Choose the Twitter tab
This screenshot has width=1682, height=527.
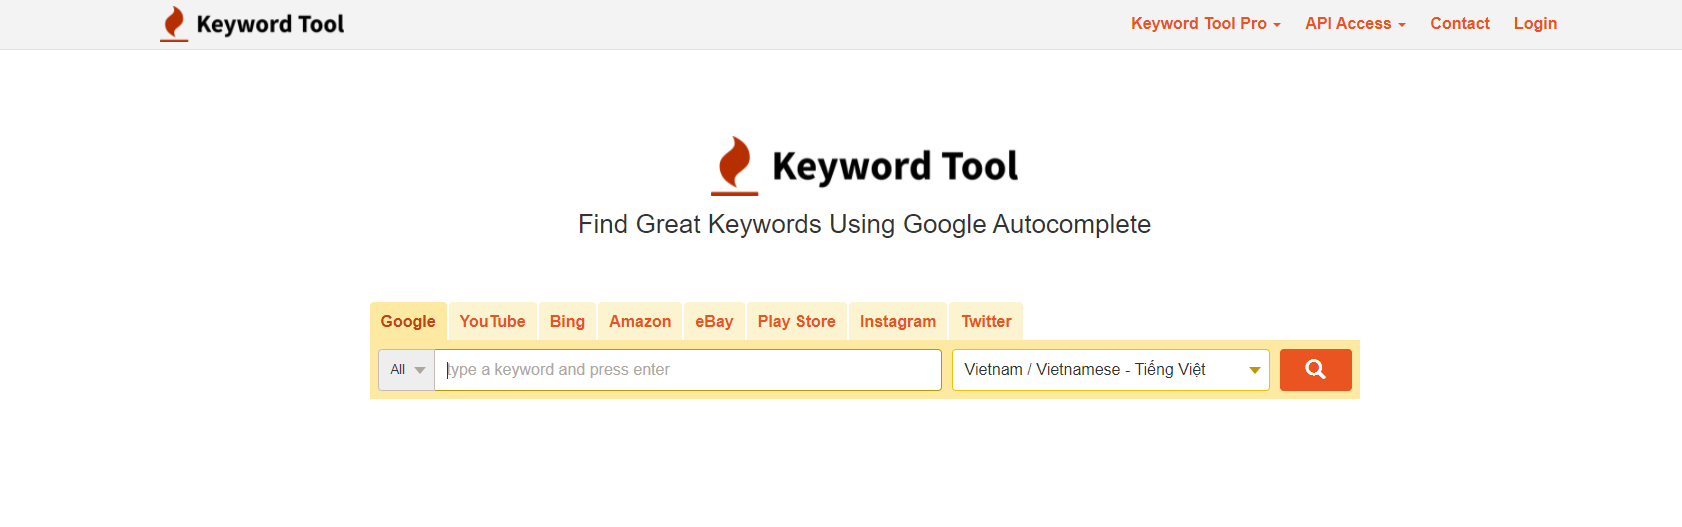point(986,321)
